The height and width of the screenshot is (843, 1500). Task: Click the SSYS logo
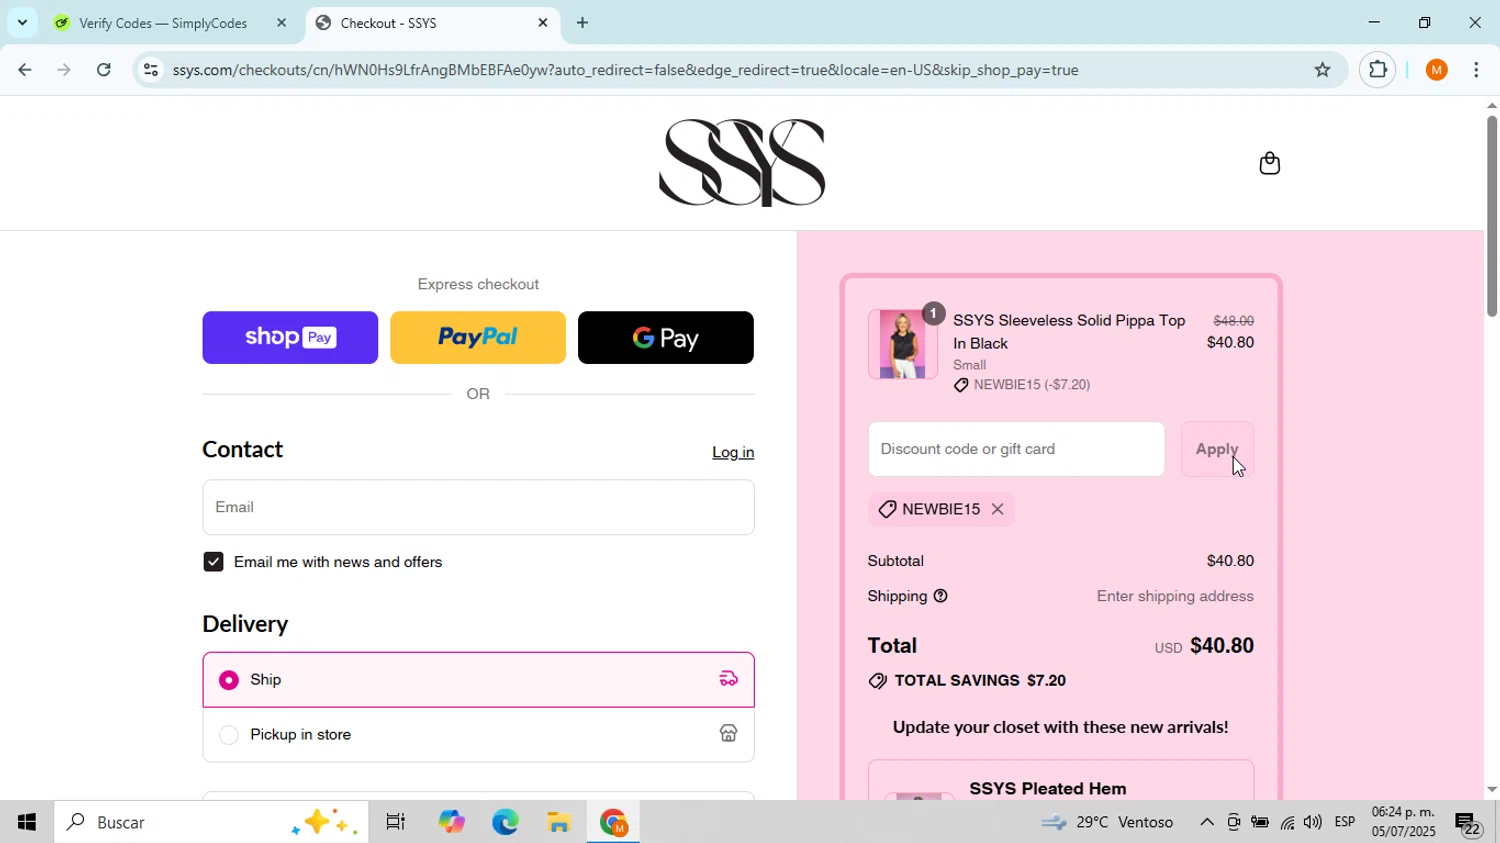742,163
